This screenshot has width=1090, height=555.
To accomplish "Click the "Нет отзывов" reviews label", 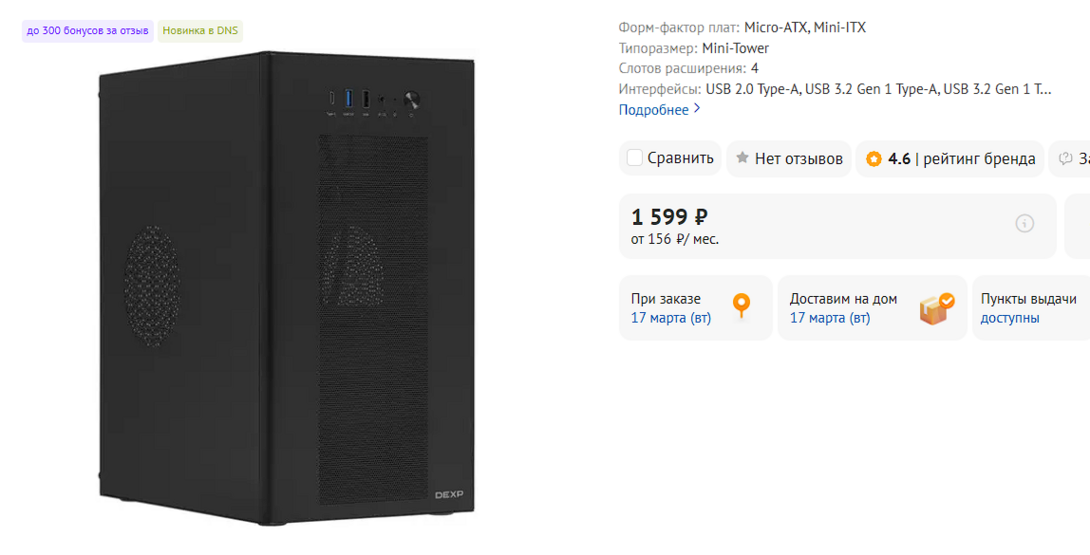I will (x=798, y=158).
